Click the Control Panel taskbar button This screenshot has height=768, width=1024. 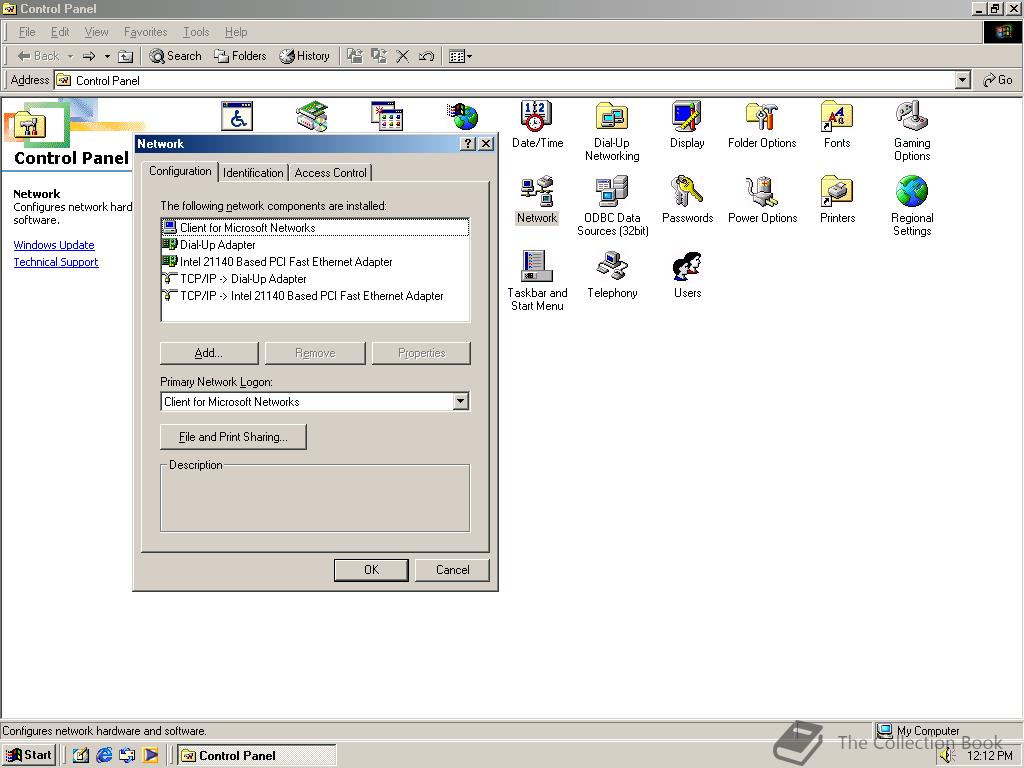(x=257, y=755)
